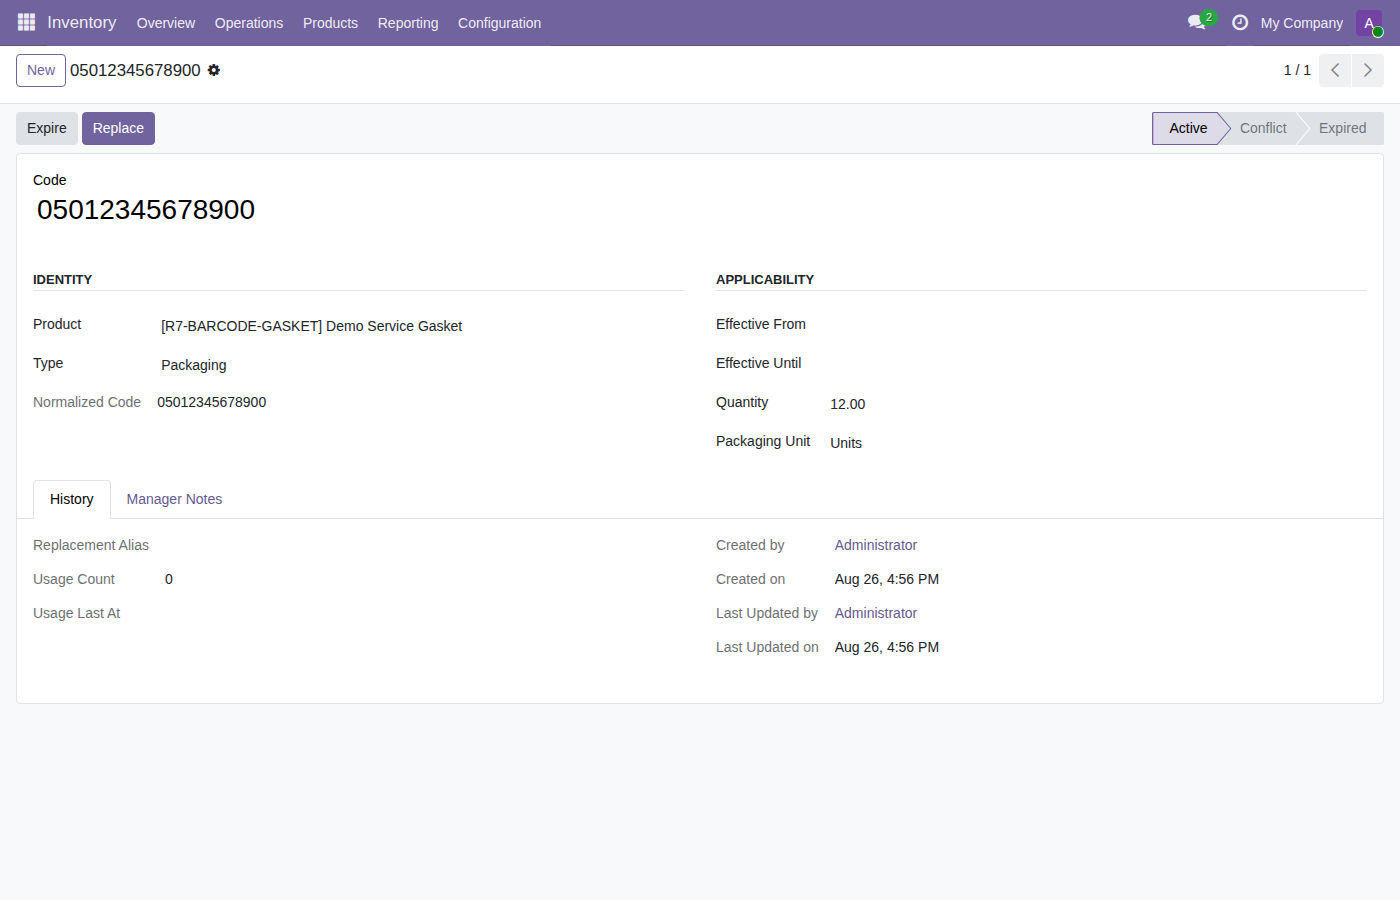Create a New record
Screen dimensions: 1400x900
point(41,70)
